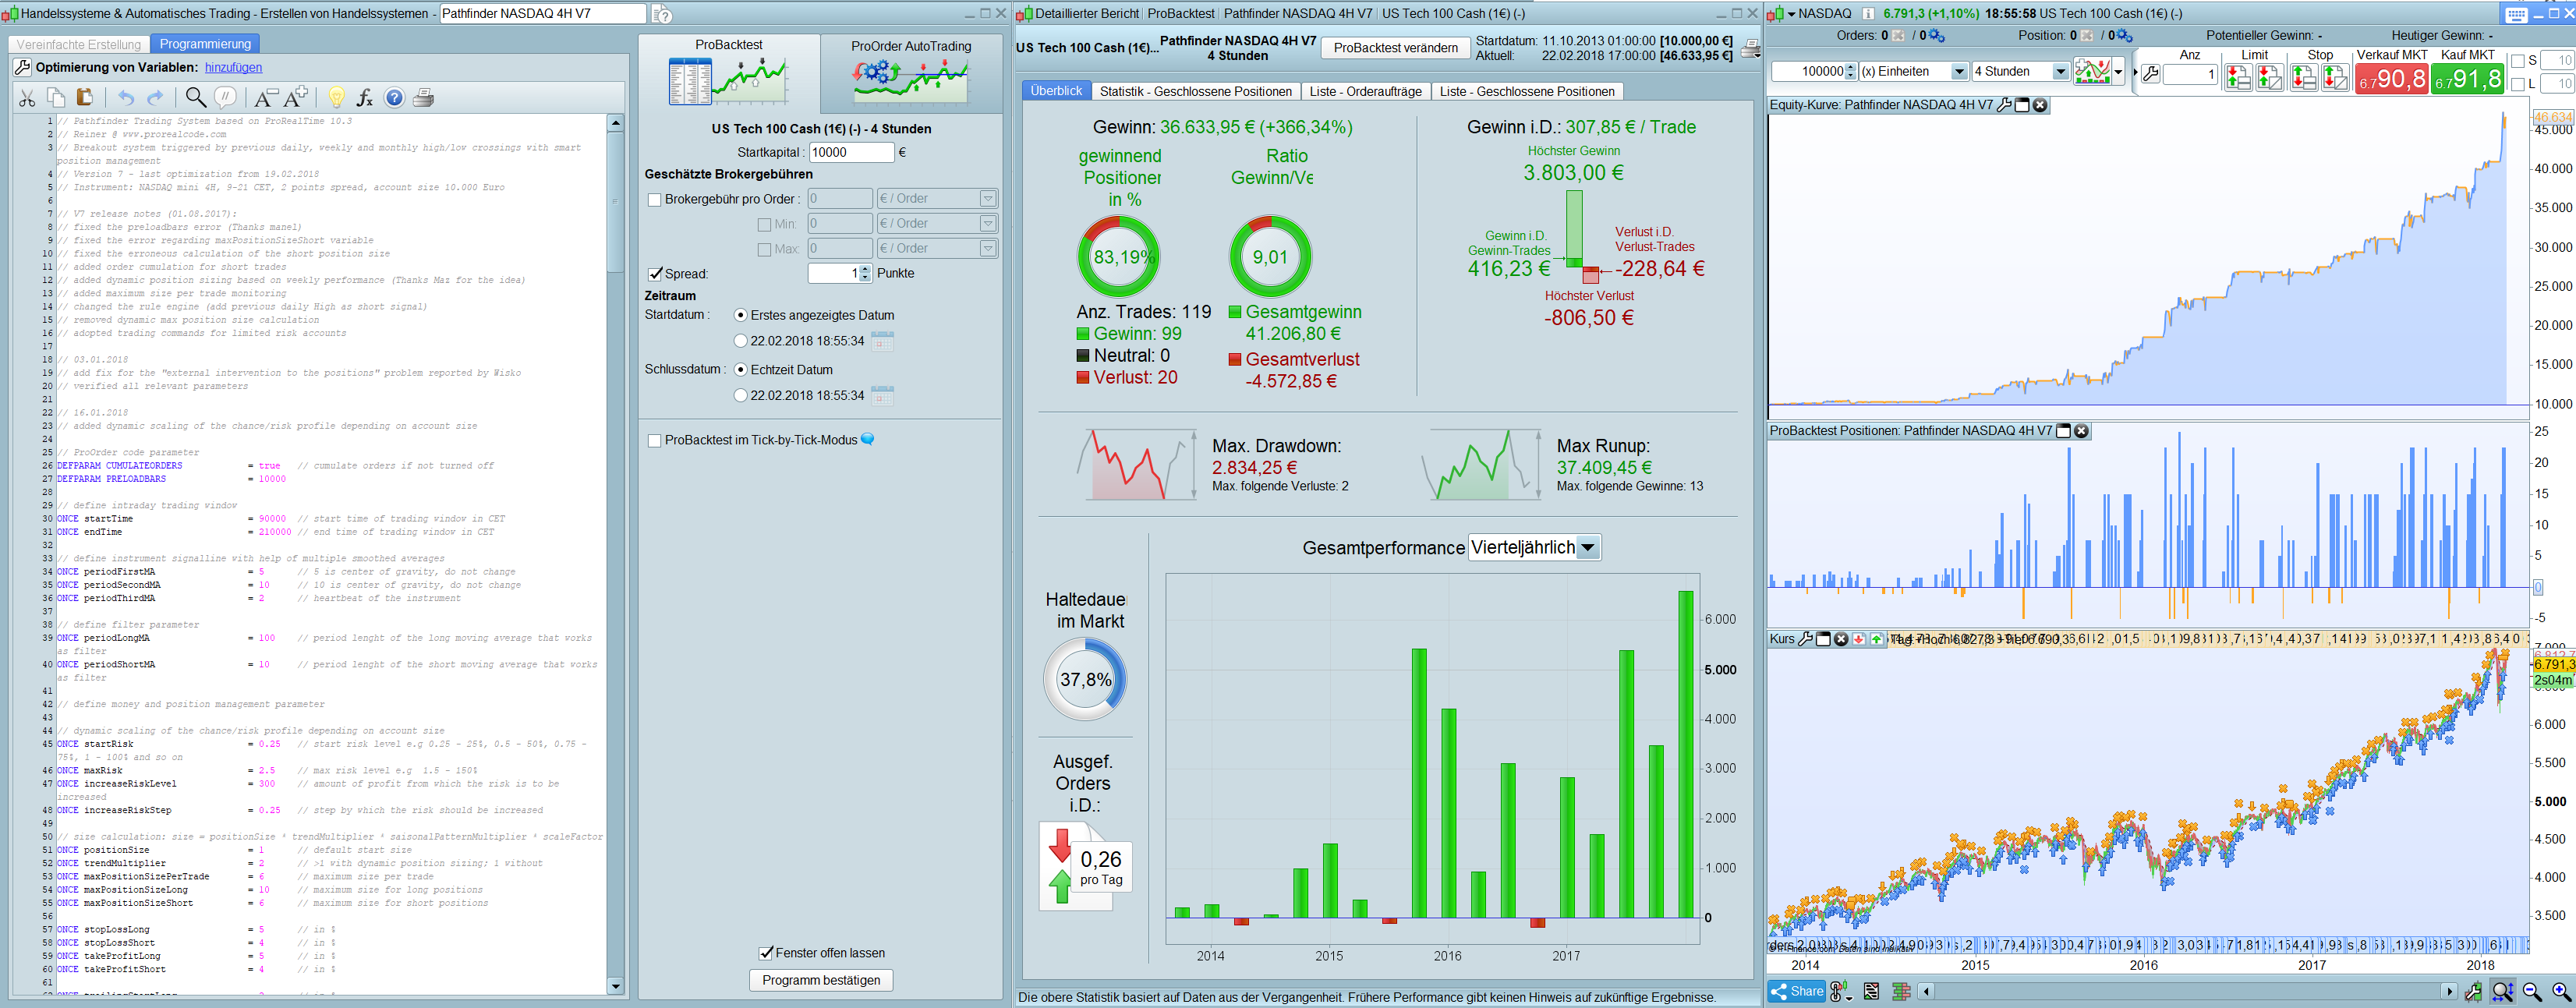2576x1008 pixels.
Task: Enable ProBacktest im Tick-by-Tick-Modus
Action: point(655,441)
